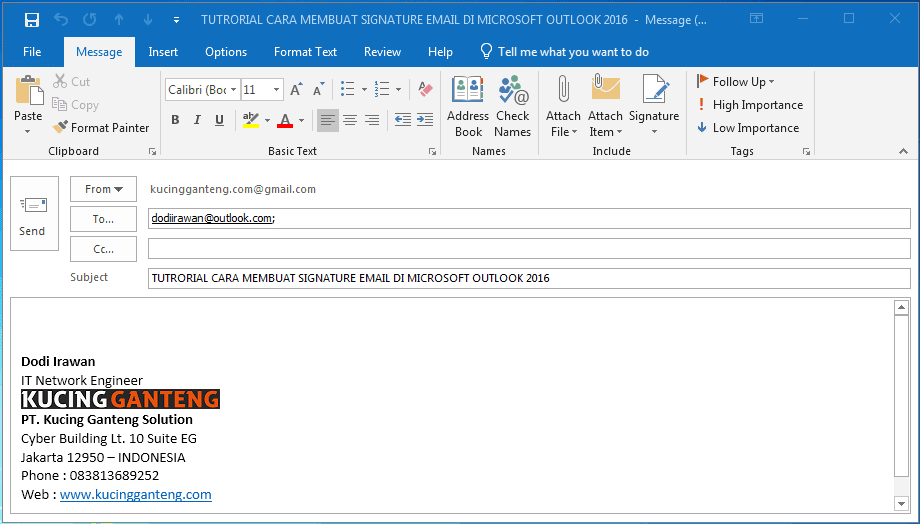Open the Help tab
Viewport: 920px width, 524px height.
coord(440,52)
